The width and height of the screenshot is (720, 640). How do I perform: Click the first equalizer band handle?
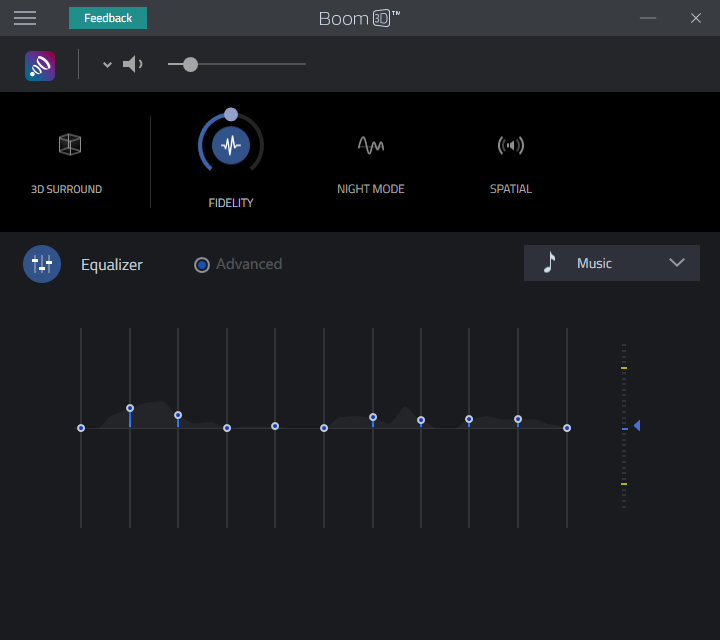pos(81,428)
